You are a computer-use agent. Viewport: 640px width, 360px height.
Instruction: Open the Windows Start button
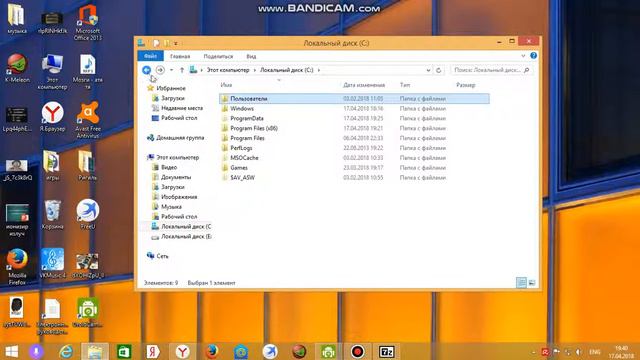[11, 351]
